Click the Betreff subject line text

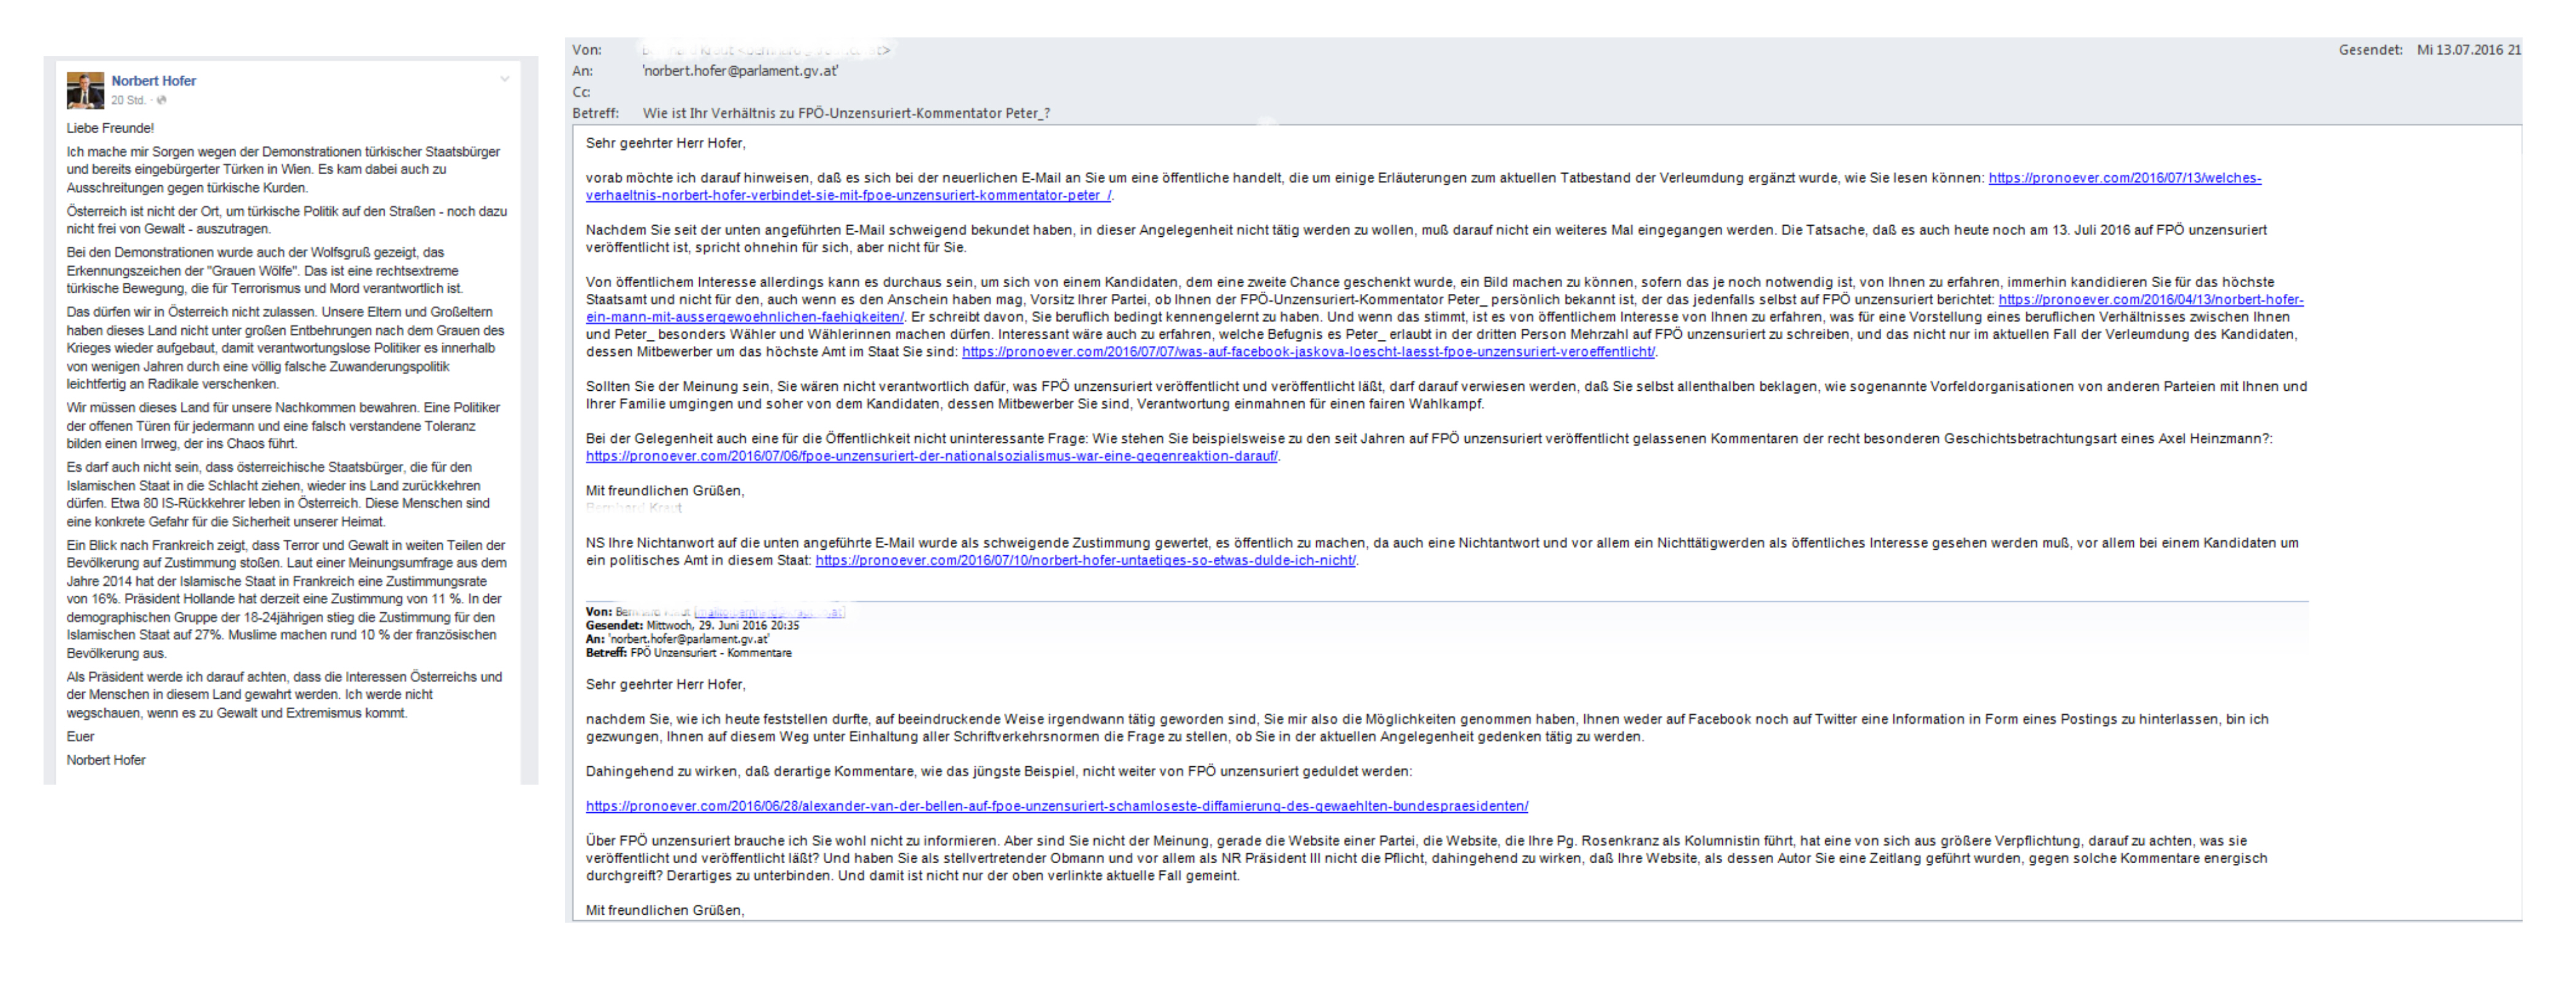[x=846, y=113]
